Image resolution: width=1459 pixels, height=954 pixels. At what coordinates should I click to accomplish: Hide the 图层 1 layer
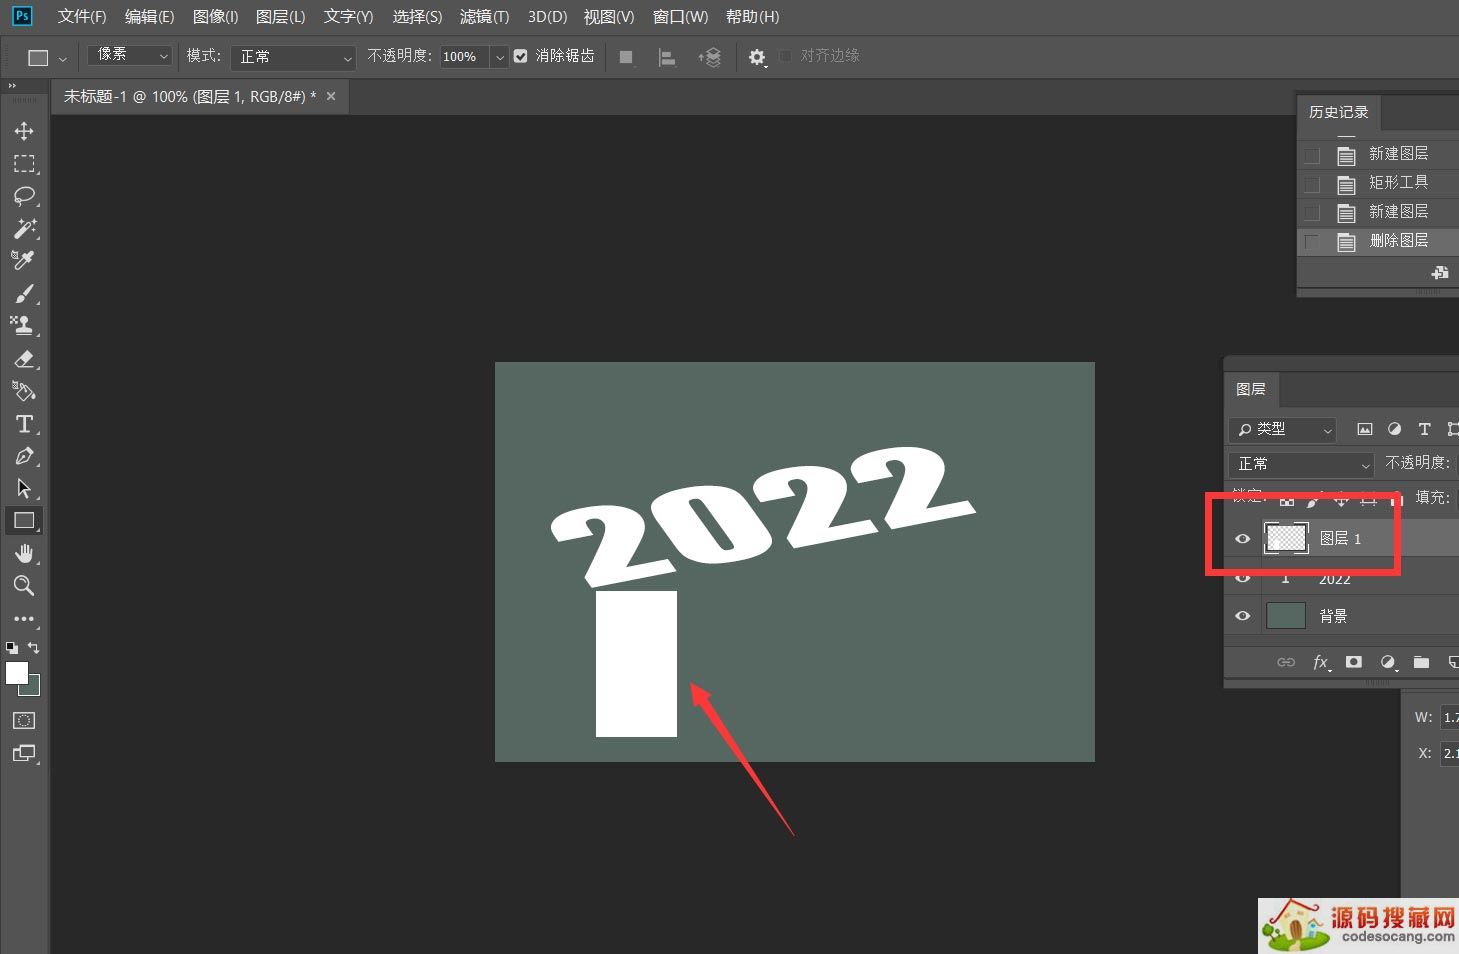tap(1243, 538)
